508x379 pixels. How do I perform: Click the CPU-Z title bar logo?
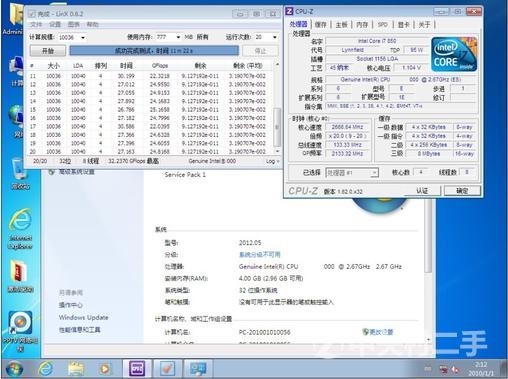pyautogui.click(x=289, y=11)
